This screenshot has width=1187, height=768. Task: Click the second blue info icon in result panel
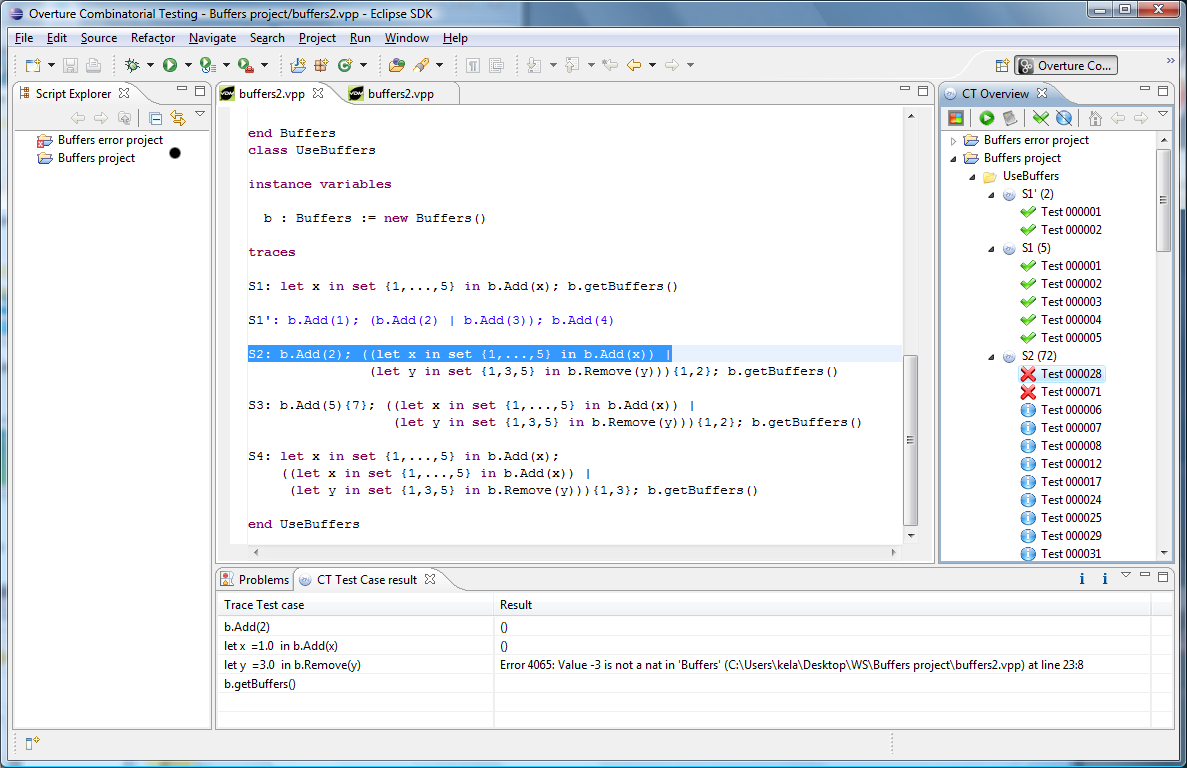1104,579
